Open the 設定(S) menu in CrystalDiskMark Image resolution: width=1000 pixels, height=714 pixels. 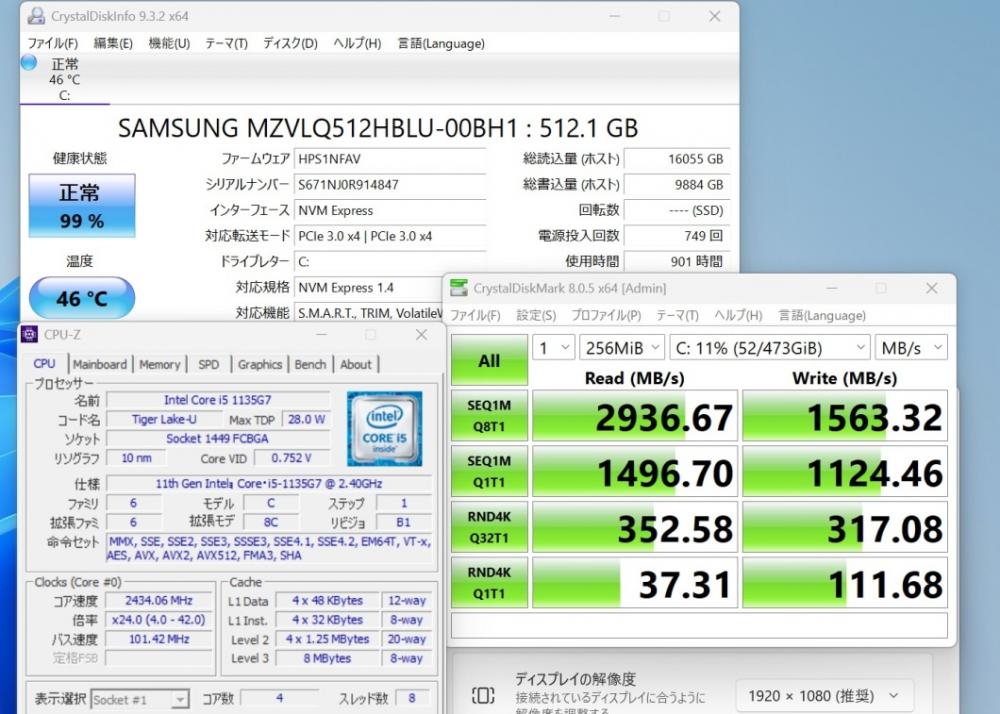pos(536,316)
